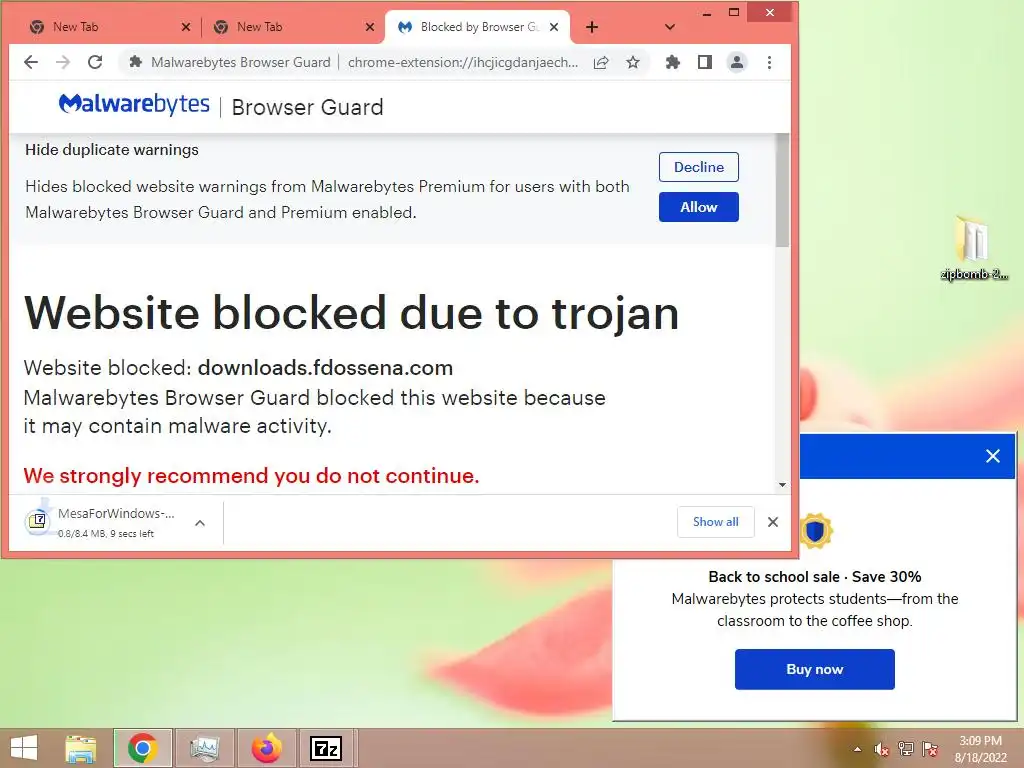Open a new tab with the plus button
Viewport: 1024px width, 768px height.
(592, 27)
